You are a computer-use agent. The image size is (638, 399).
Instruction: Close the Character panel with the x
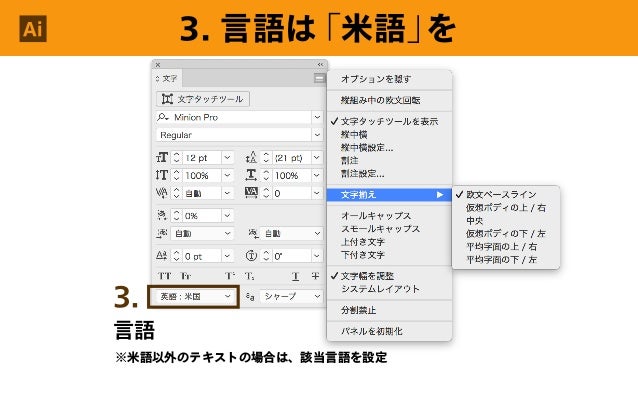tap(158, 65)
